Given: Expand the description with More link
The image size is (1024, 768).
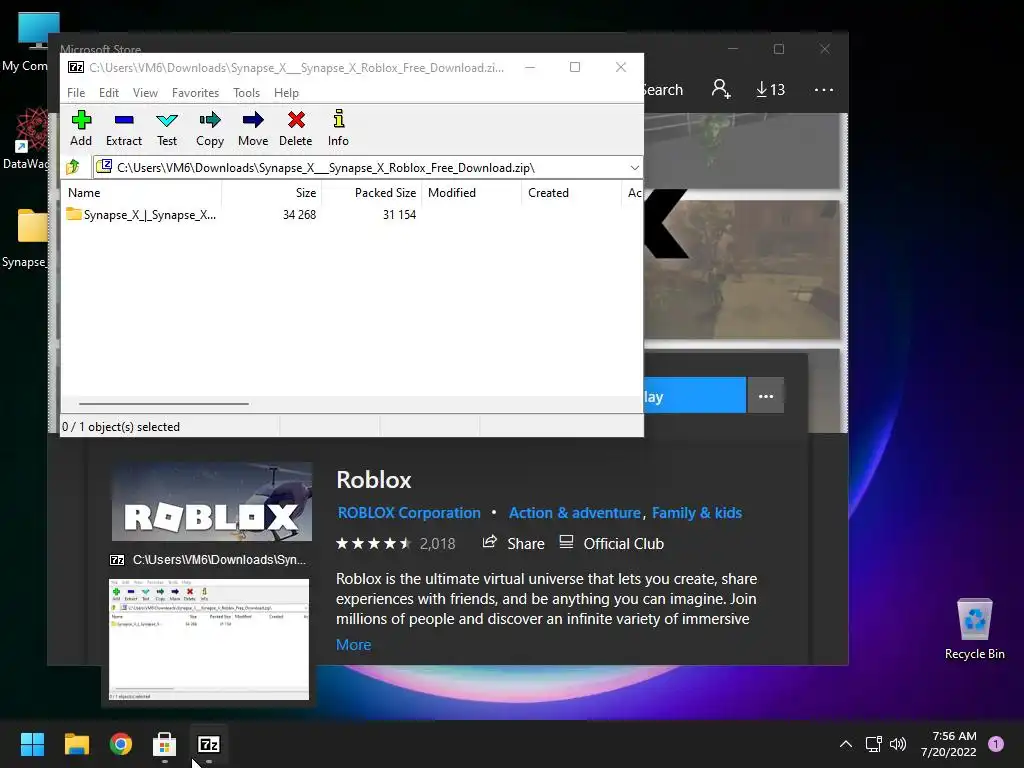Looking at the screenshot, I should [x=353, y=645].
